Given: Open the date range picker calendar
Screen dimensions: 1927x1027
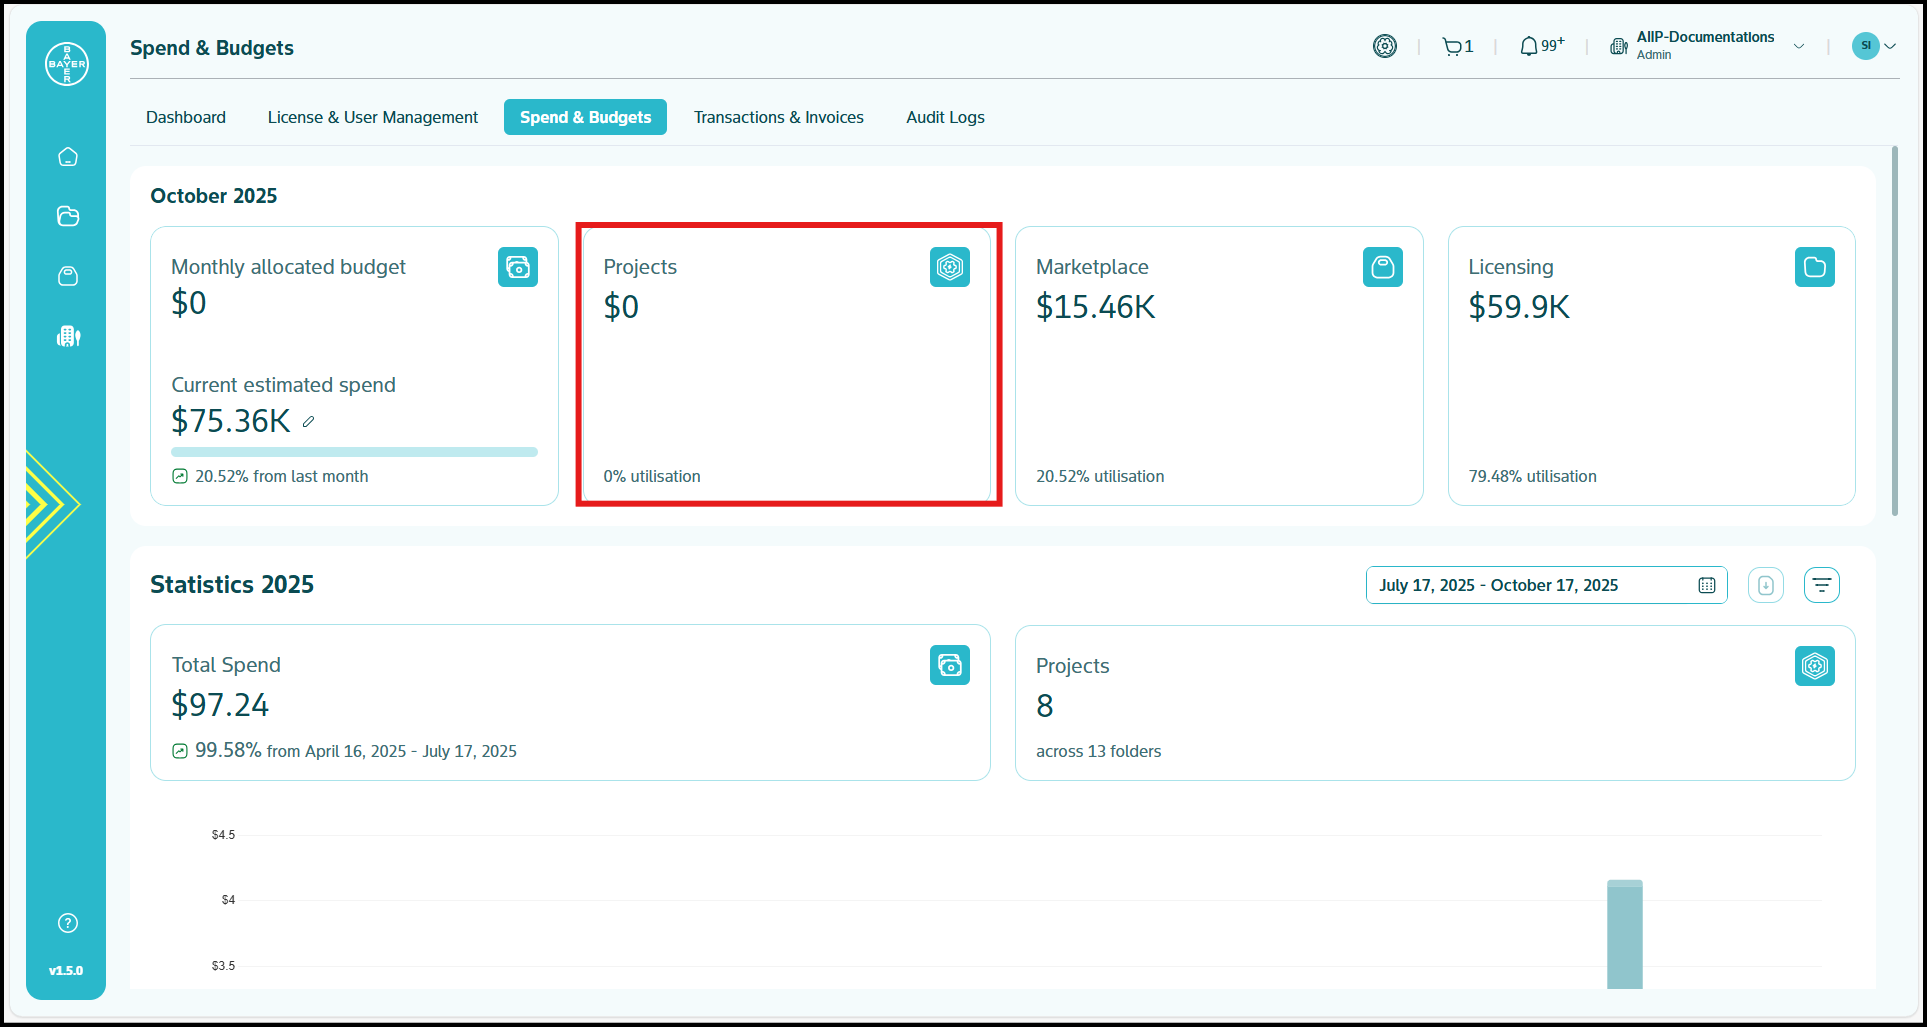Looking at the screenshot, I should (1706, 585).
